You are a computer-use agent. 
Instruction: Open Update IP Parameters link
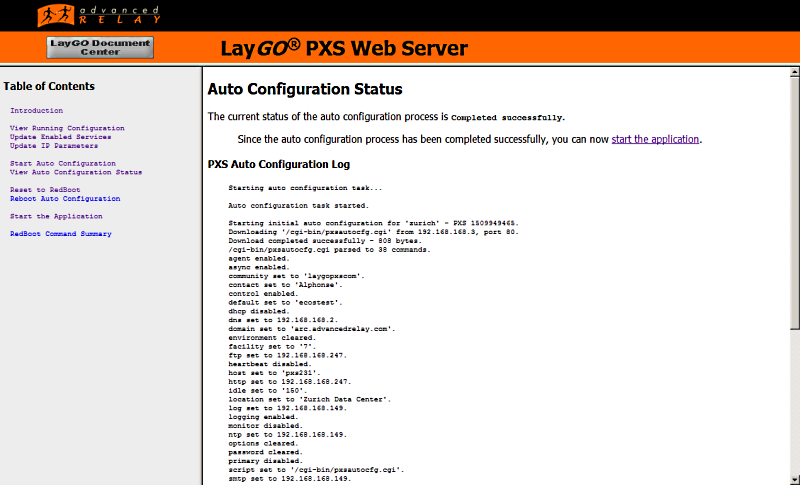54,145
